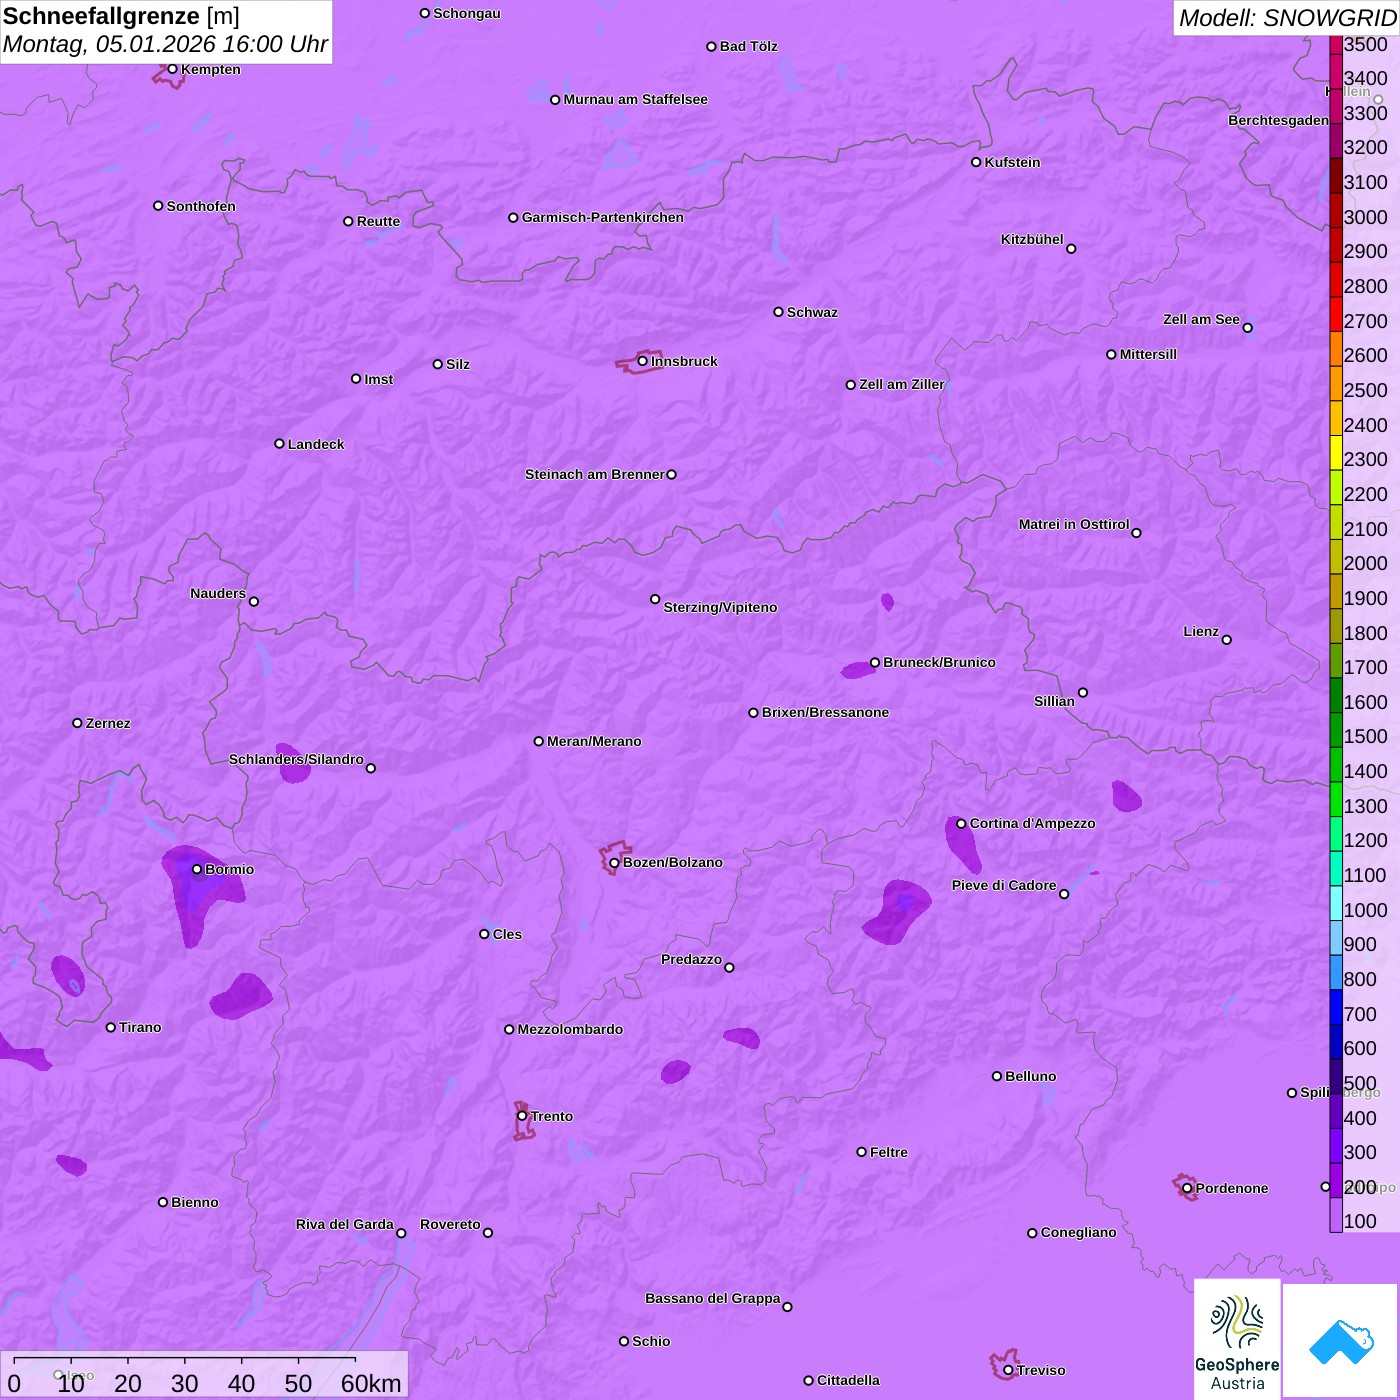The width and height of the screenshot is (1400, 1400).
Task: Click the Kempten city marker circle
Action: (172, 69)
